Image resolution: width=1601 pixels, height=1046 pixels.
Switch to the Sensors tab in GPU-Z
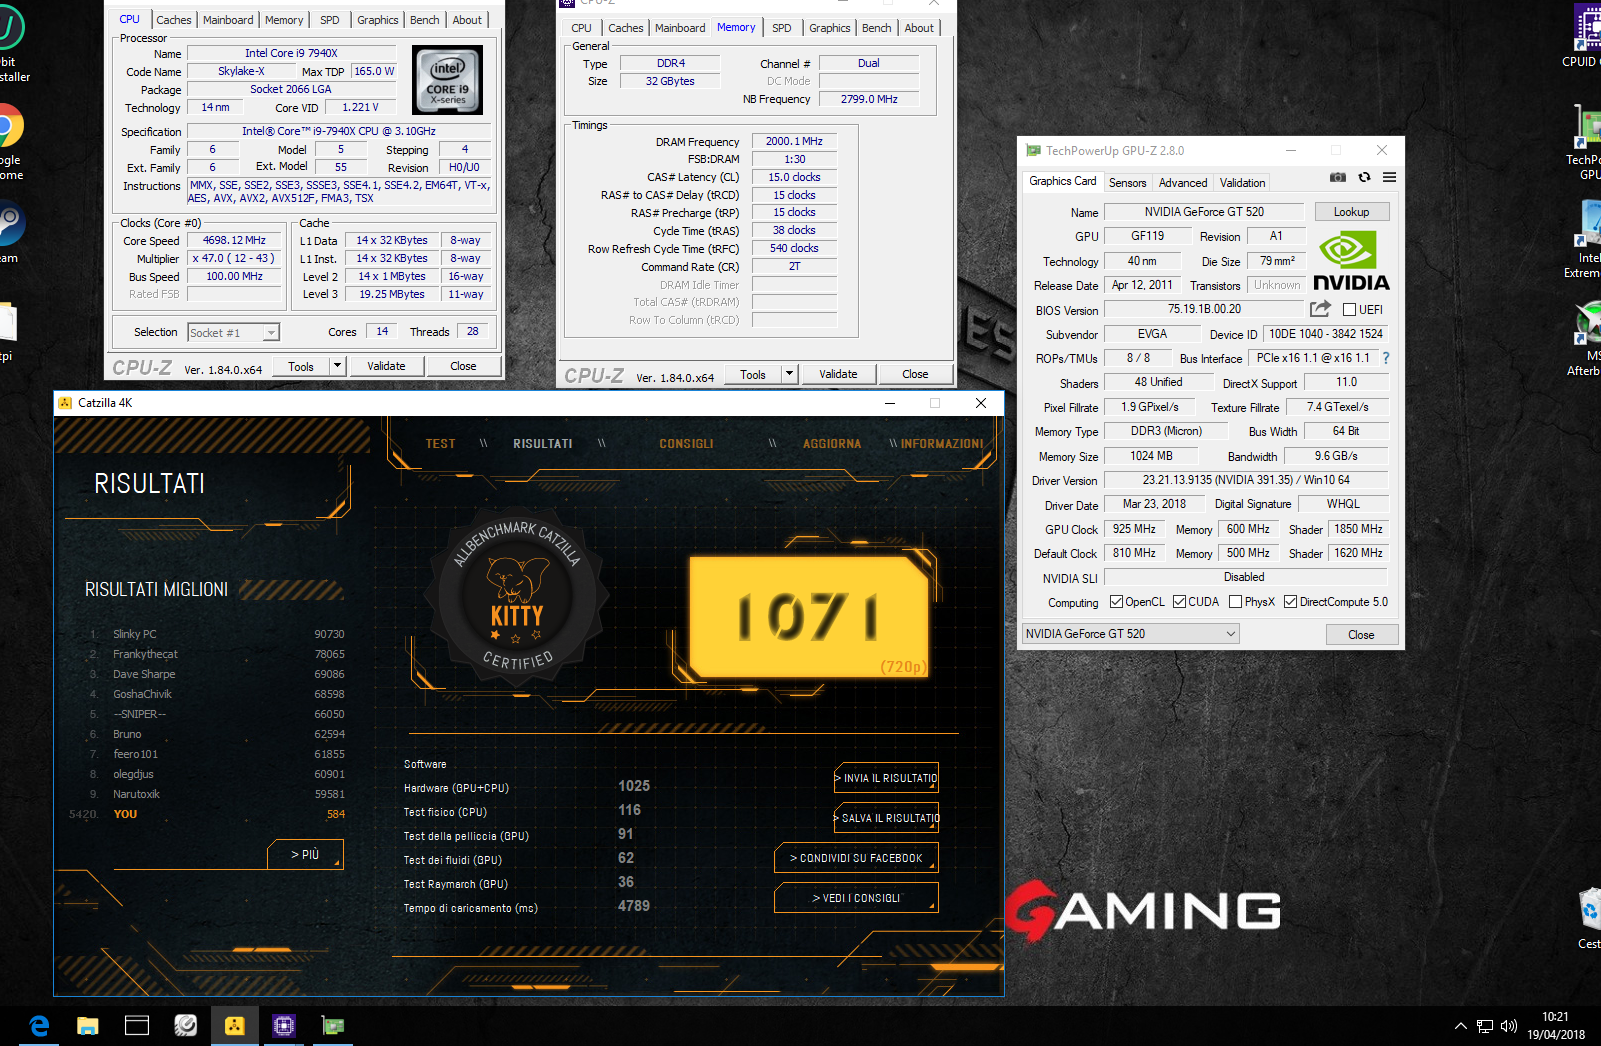pyautogui.click(x=1127, y=183)
